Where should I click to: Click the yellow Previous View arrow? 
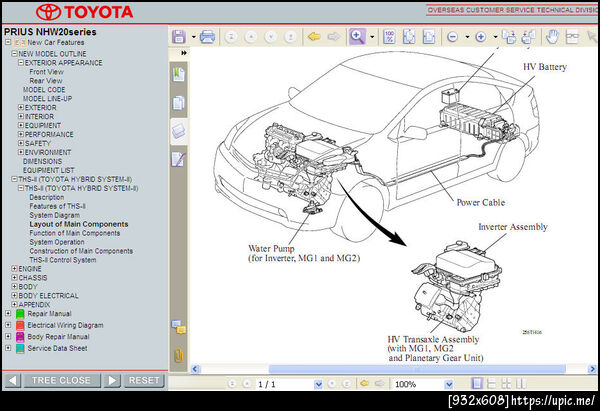pyautogui.click(x=313, y=37)
